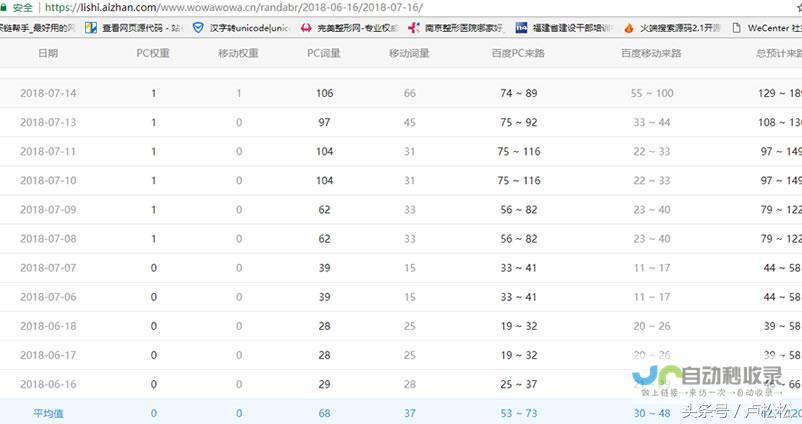
Task: Open the 汉字转unicode shield bookmark icon
Action: pos(198,28)
